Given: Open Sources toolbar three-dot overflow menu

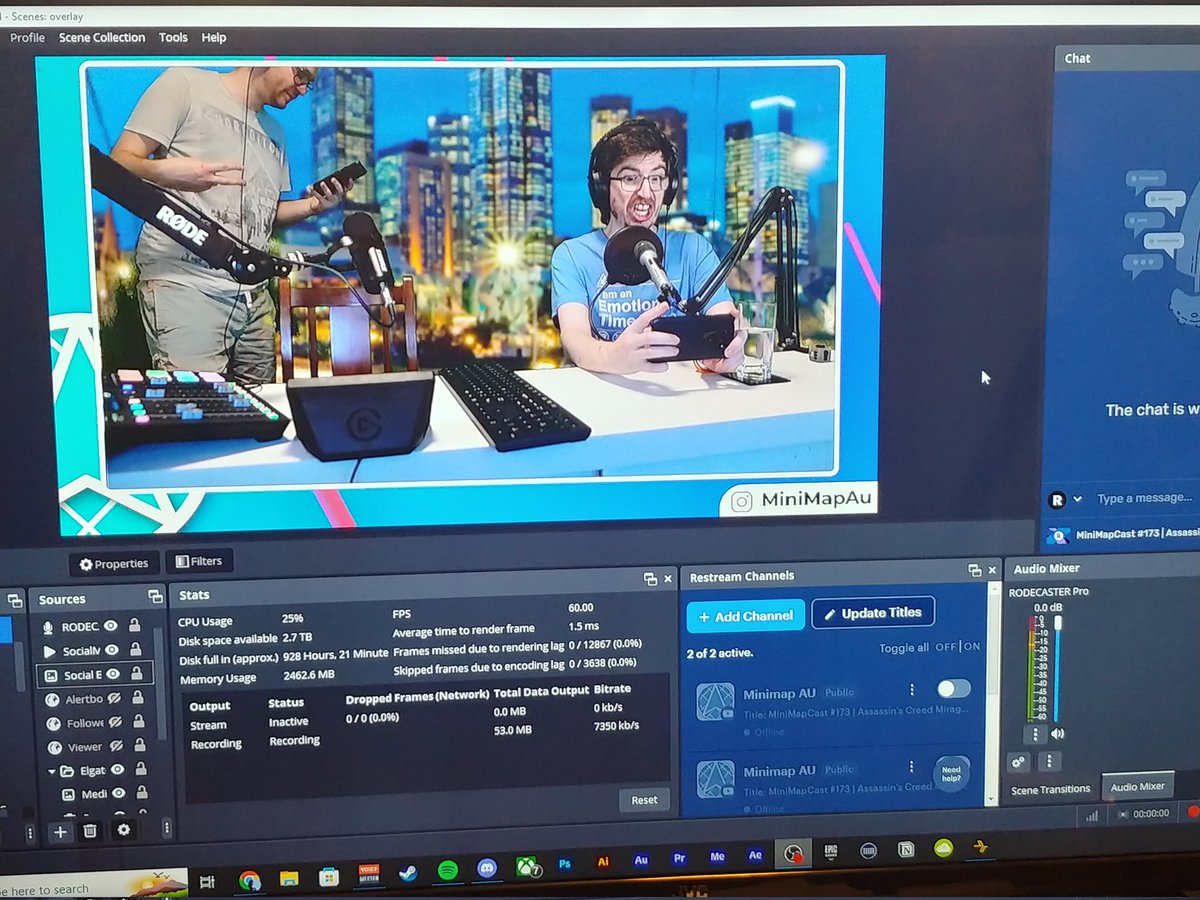Looking at the screenshot, I should click(166, 829).
